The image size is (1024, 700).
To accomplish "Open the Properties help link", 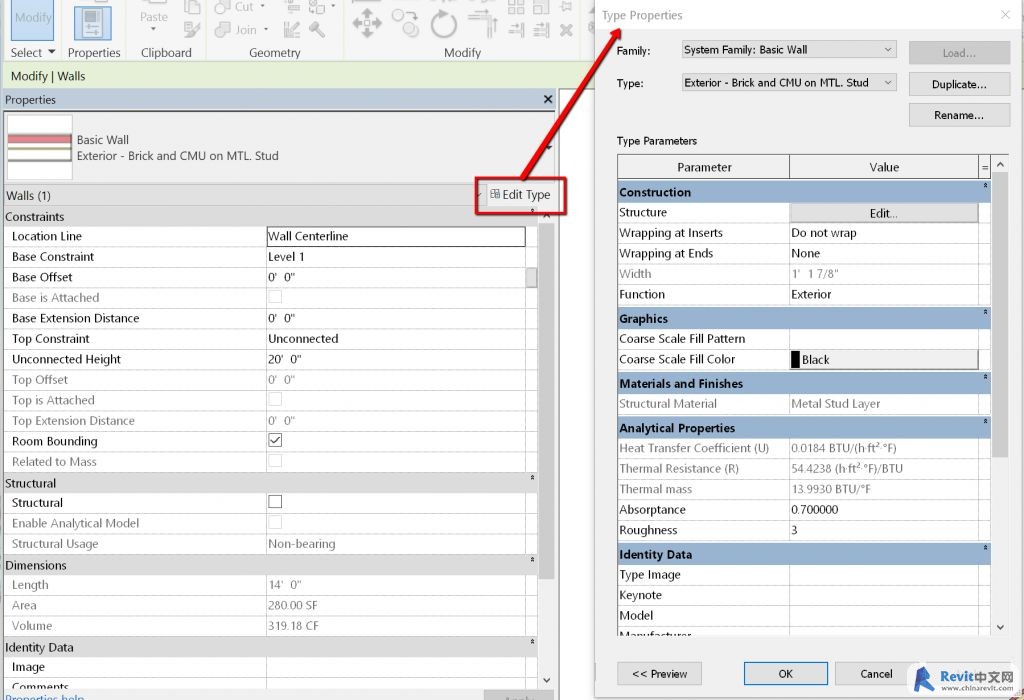I will point(44,696).
